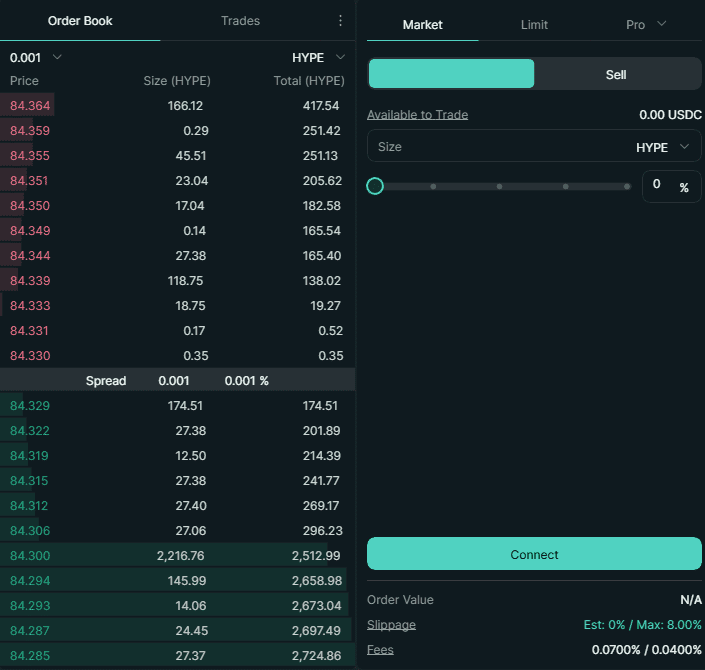Focus the percentage input box
Image resolution: width=705 pixels, height=670 pixels.
(671, 186)
